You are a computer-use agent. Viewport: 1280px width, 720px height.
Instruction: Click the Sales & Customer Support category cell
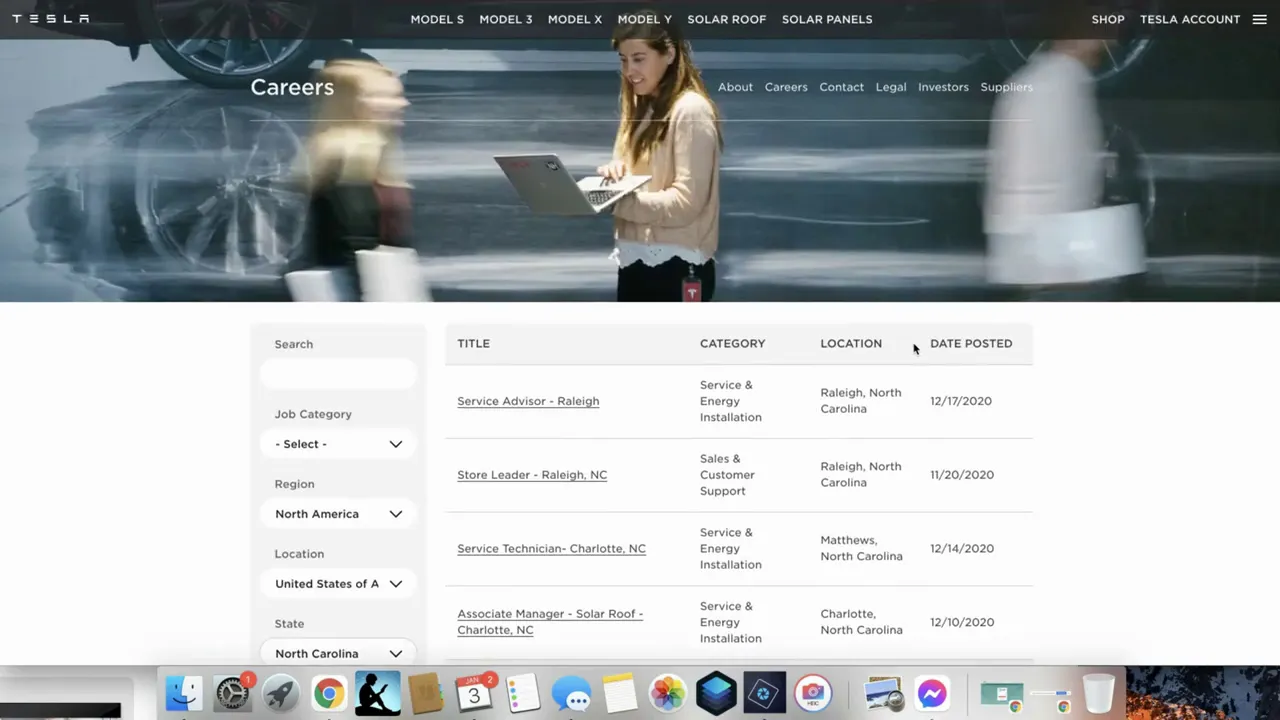click(727, 475)
